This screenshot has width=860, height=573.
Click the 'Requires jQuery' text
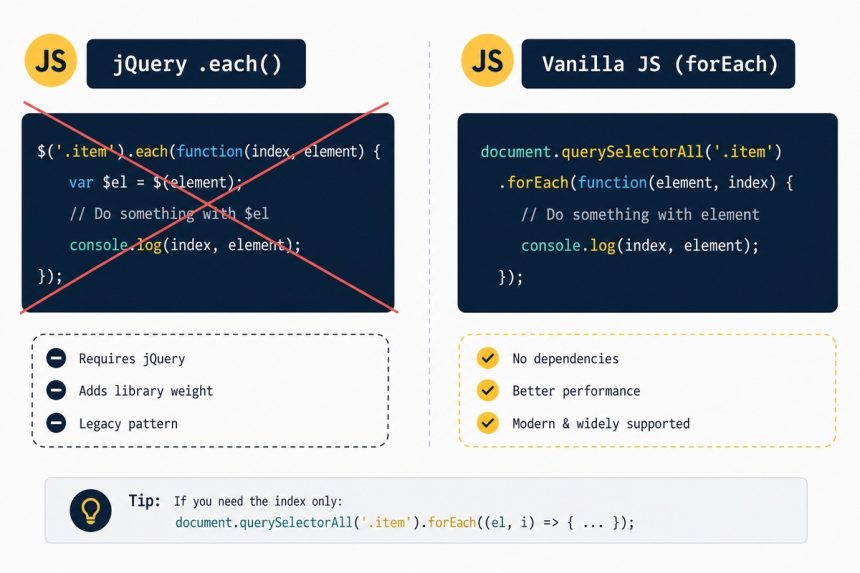[132, 359]
